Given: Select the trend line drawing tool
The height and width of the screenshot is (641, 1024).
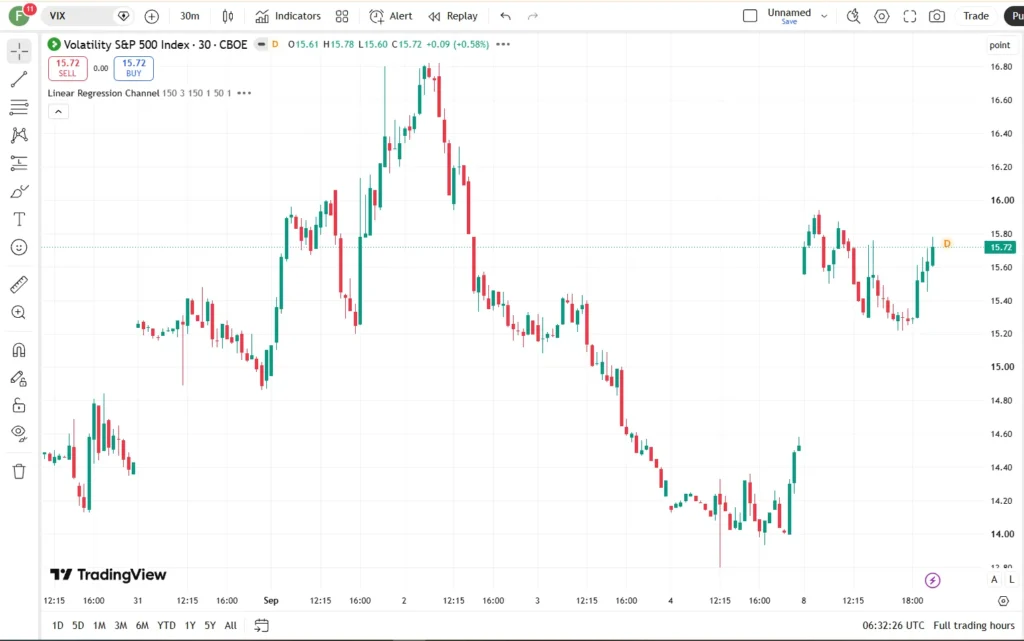Looking at the screenshot, I should click(19, 79).
